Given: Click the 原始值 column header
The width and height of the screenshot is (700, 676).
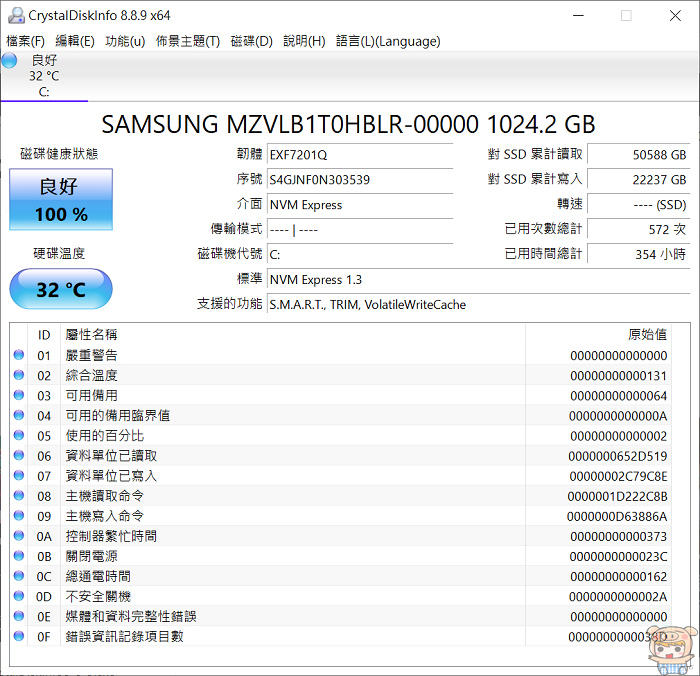Looking at the screenshot, I should 646,334.
